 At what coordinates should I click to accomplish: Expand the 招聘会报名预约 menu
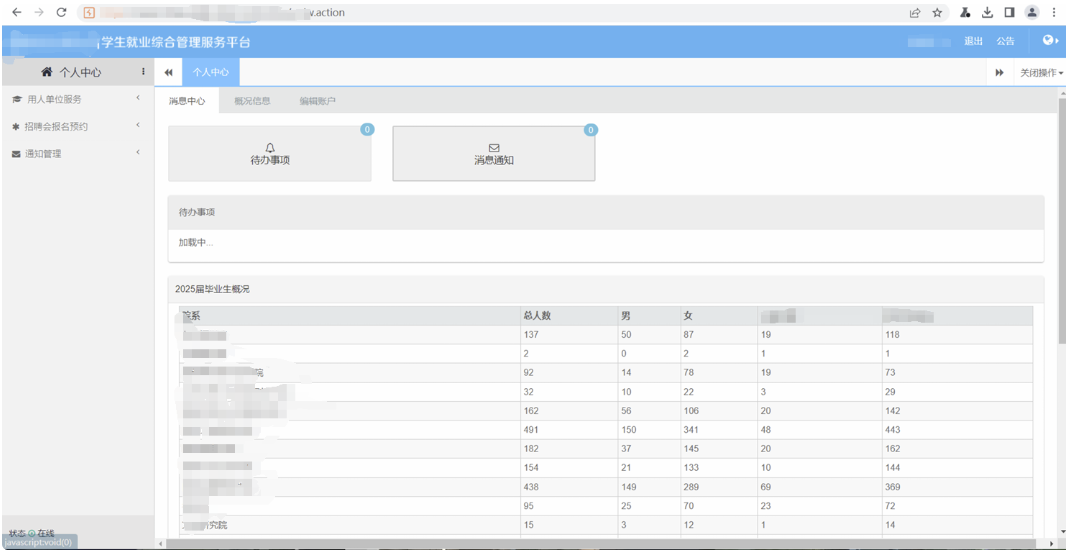pos(77,127)
